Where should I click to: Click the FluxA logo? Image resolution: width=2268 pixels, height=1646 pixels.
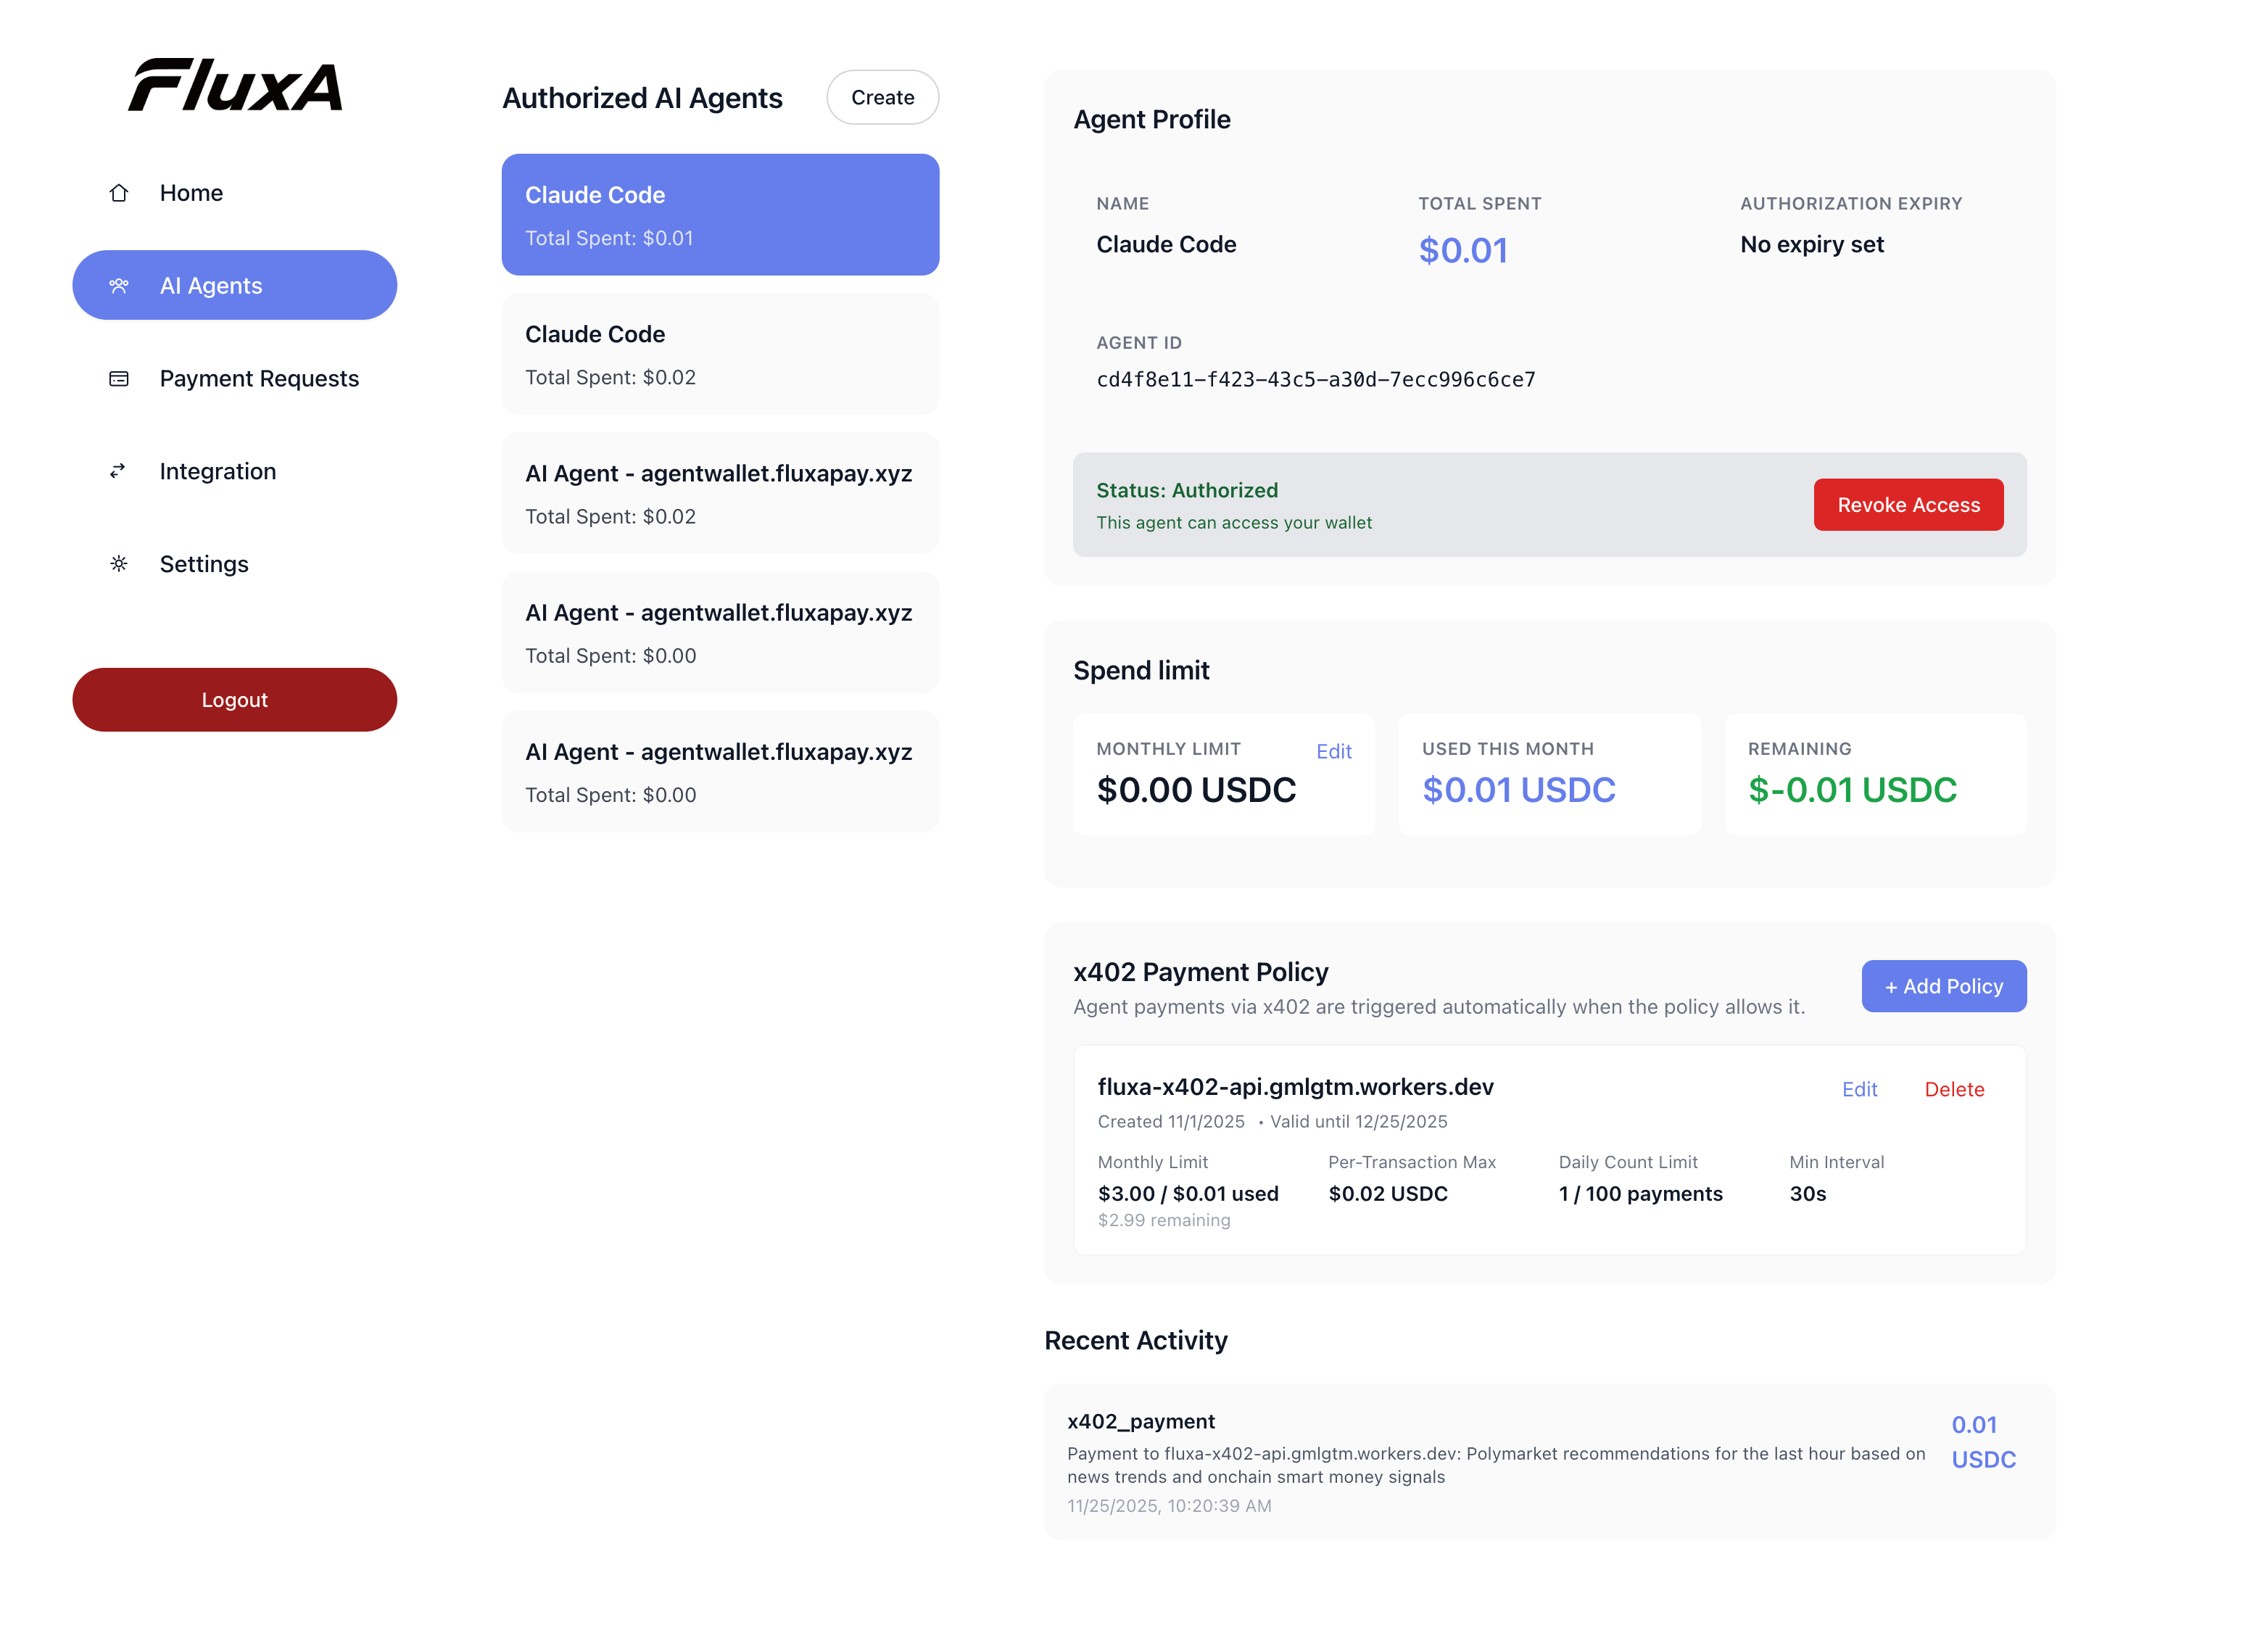click(235, 85)
